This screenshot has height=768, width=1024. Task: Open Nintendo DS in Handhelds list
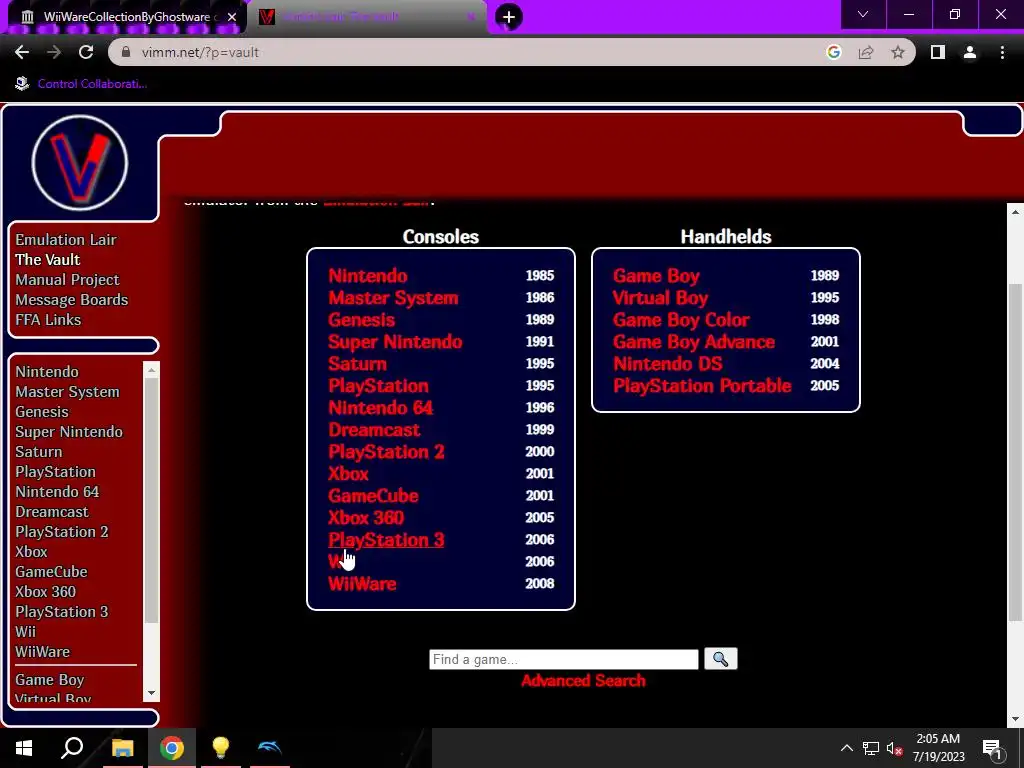click(x=667, y=364)
